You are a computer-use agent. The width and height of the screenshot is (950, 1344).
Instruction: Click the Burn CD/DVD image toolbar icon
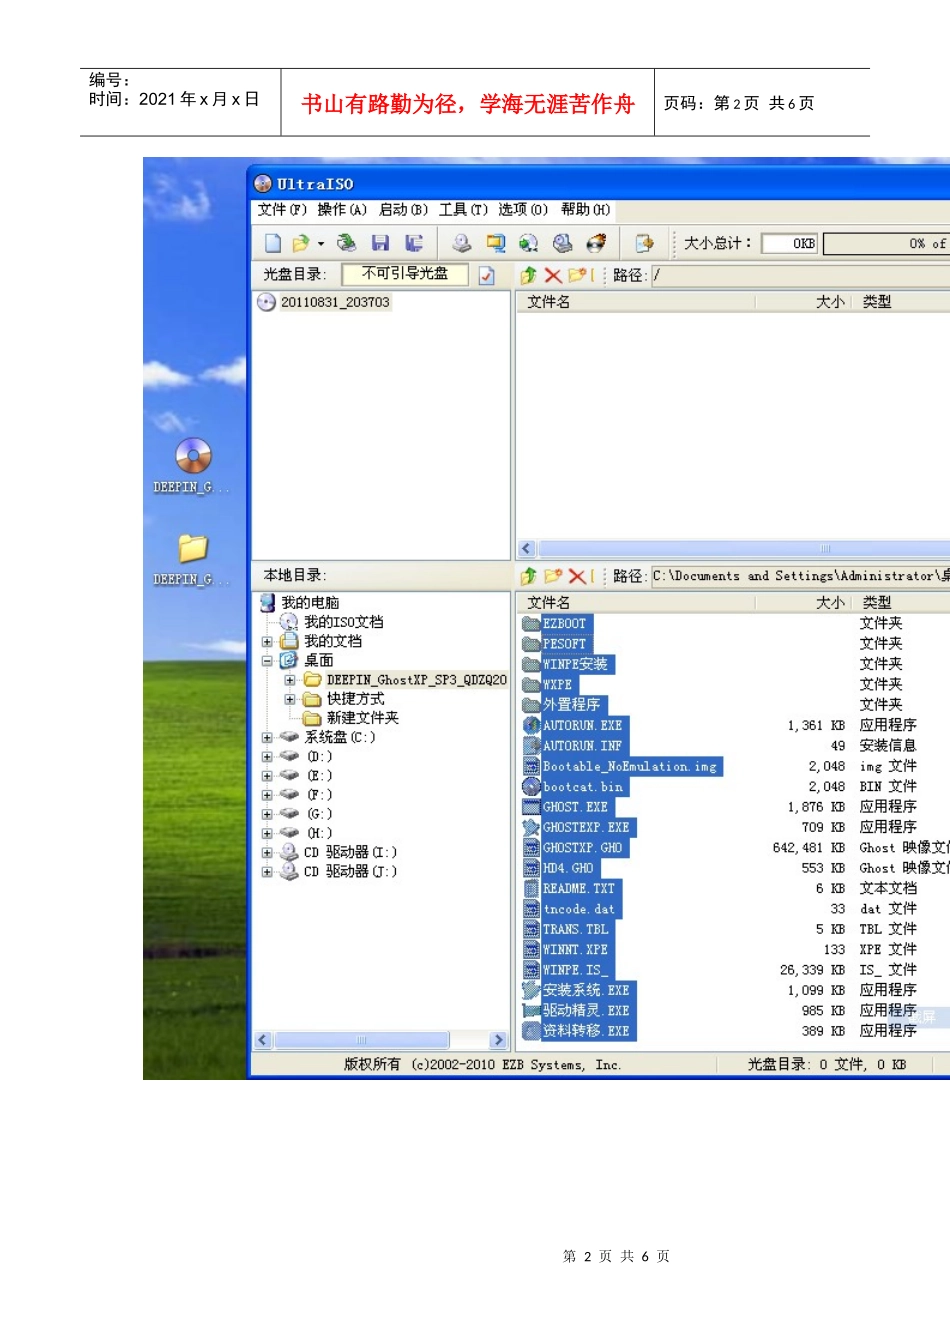596,243
